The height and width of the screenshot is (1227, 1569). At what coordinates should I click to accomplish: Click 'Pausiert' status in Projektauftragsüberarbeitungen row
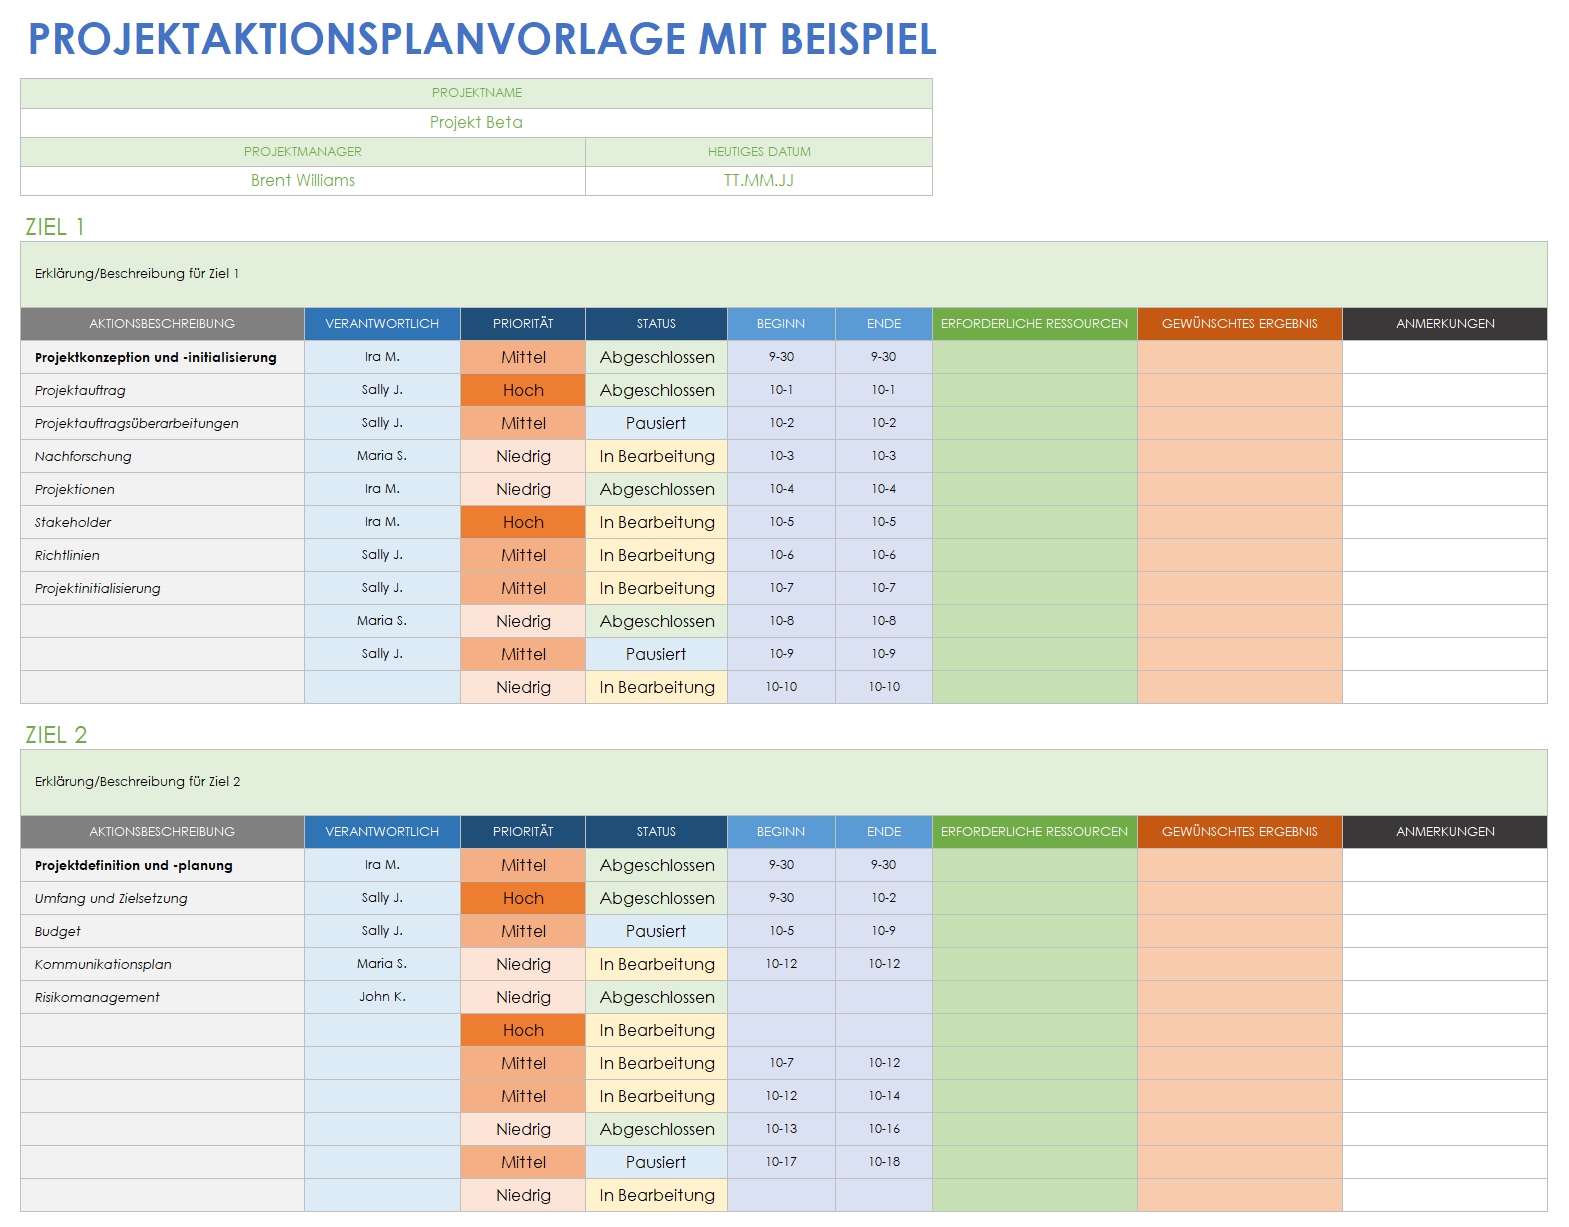(656, 423)
